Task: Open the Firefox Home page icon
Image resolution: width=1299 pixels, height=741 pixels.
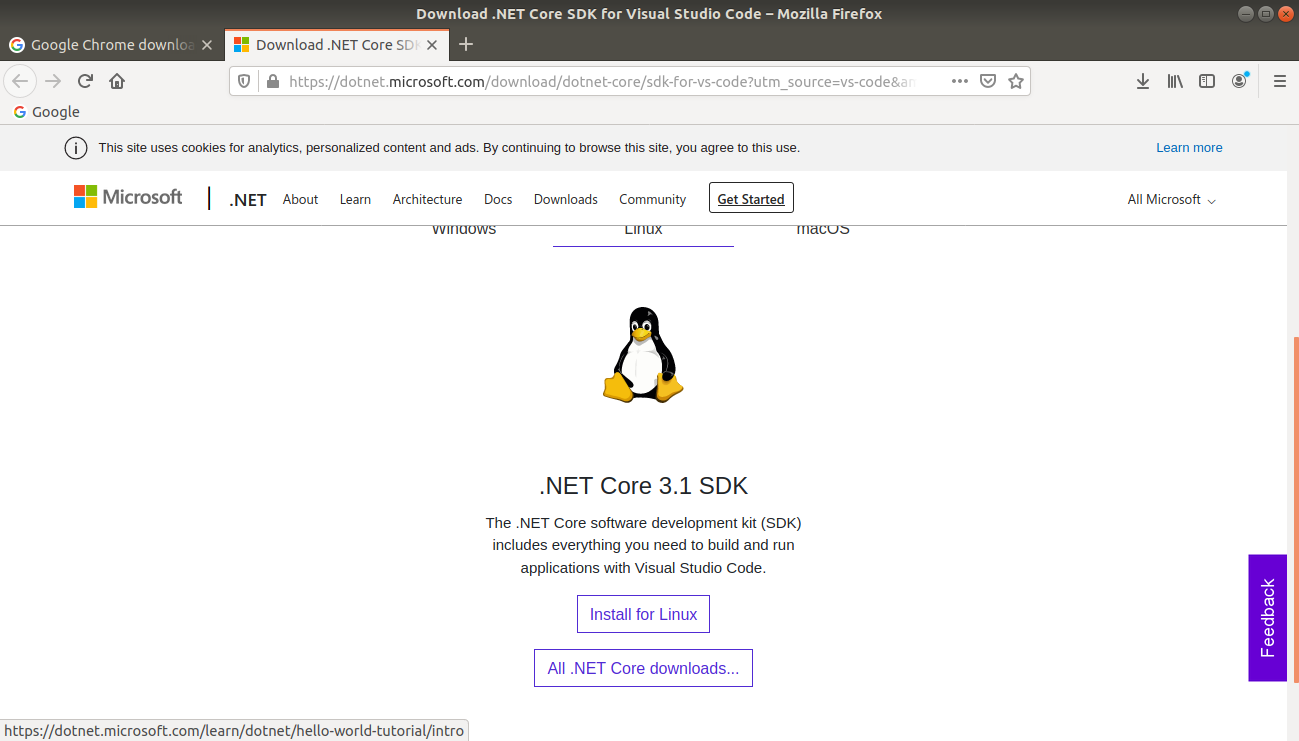Action: (117, 81)
